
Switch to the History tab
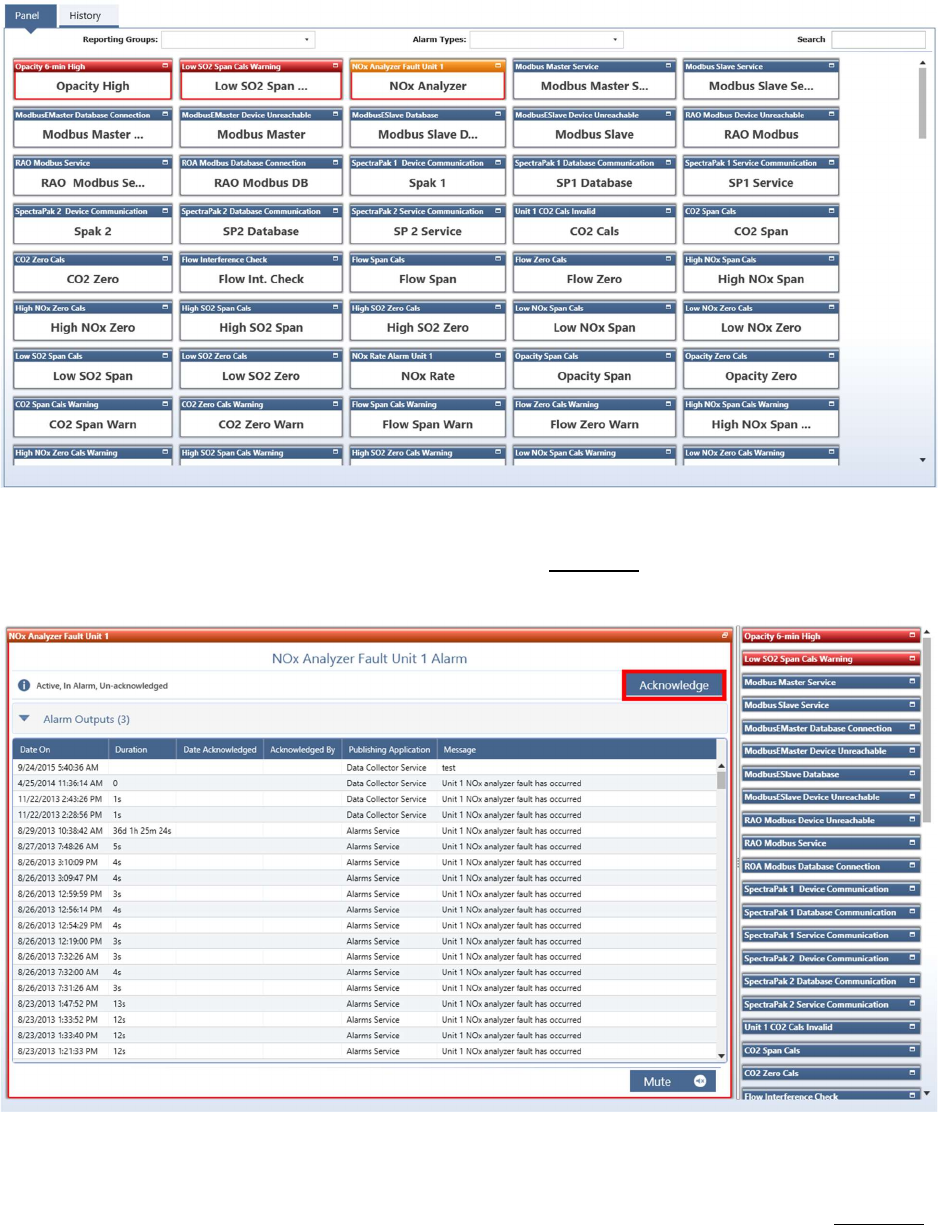(x=85, y=16)
